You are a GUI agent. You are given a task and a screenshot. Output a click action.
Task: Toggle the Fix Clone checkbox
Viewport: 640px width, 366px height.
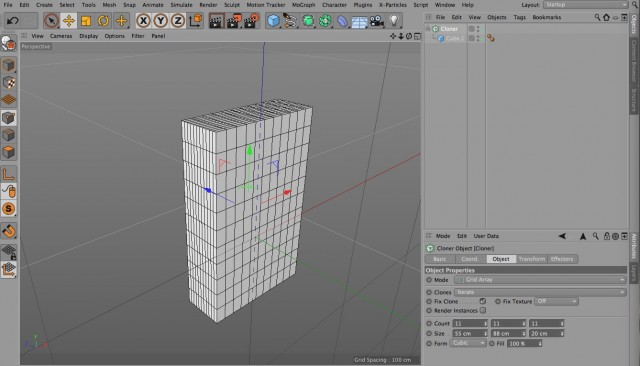(x=483, y=301)
